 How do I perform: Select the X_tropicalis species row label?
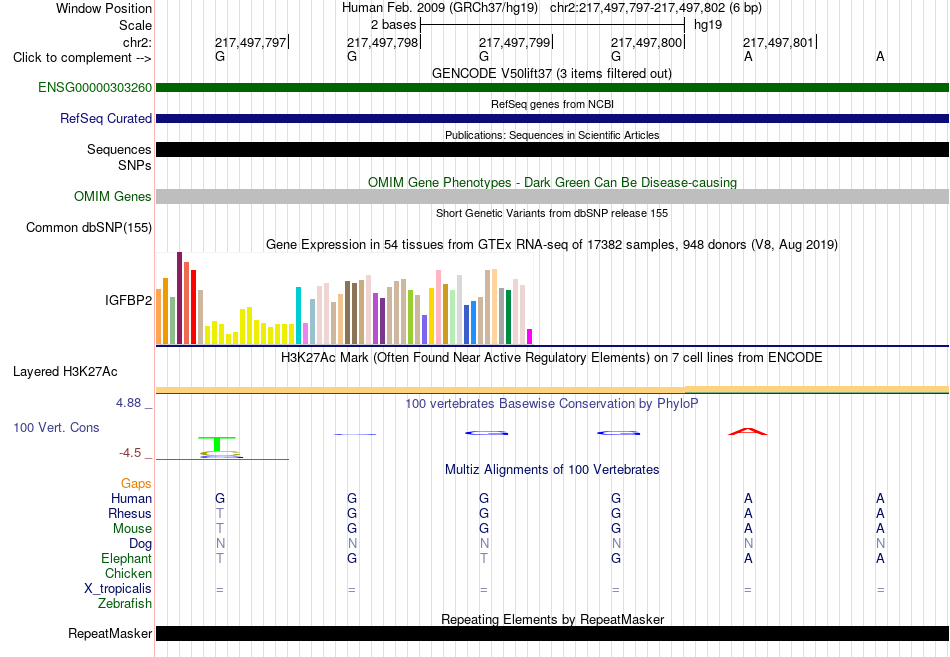[118, 589]
